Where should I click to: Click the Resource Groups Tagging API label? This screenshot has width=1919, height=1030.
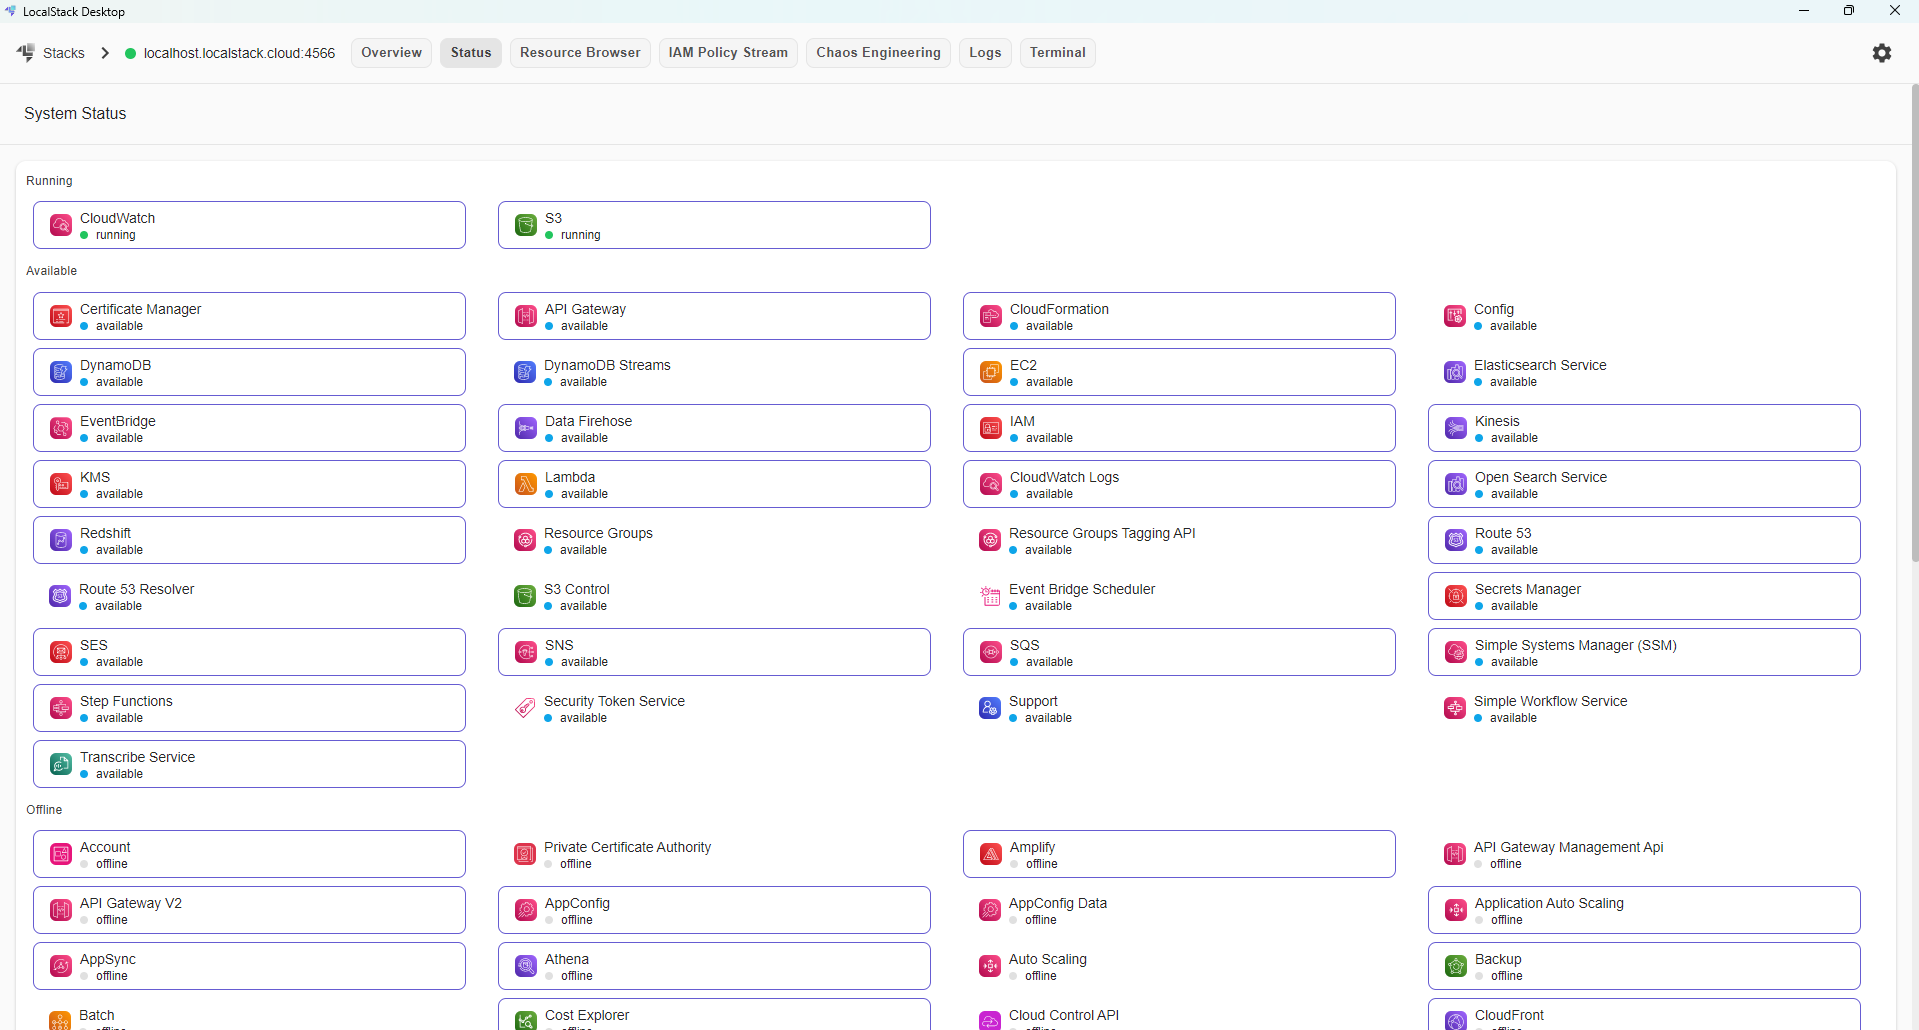pyautogui.click(x=1102, y=533)
